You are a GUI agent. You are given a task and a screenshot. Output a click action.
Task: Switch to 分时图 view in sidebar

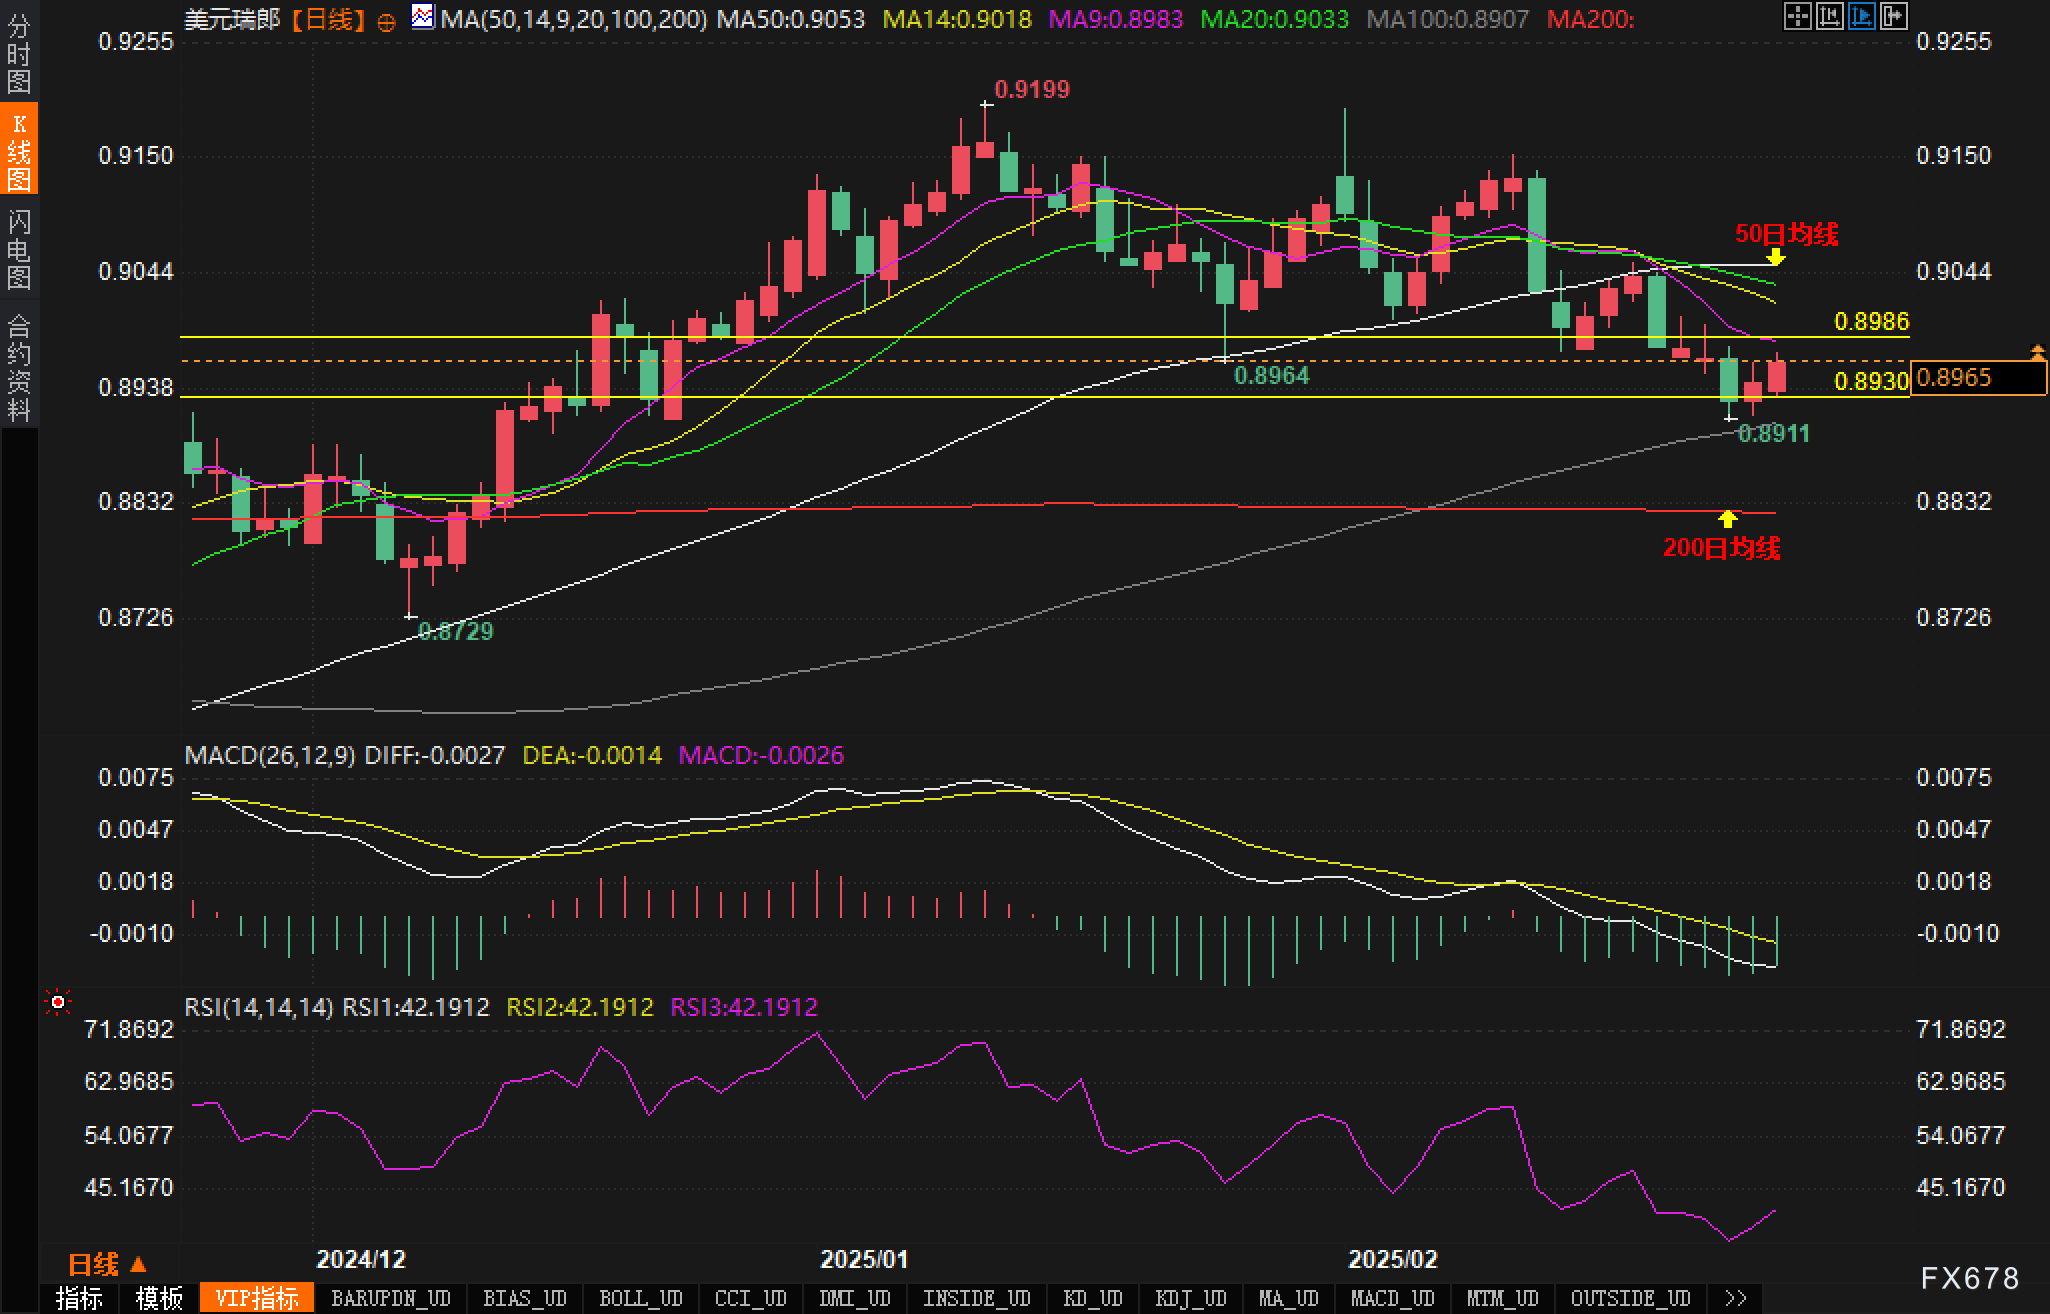[18, 52]
